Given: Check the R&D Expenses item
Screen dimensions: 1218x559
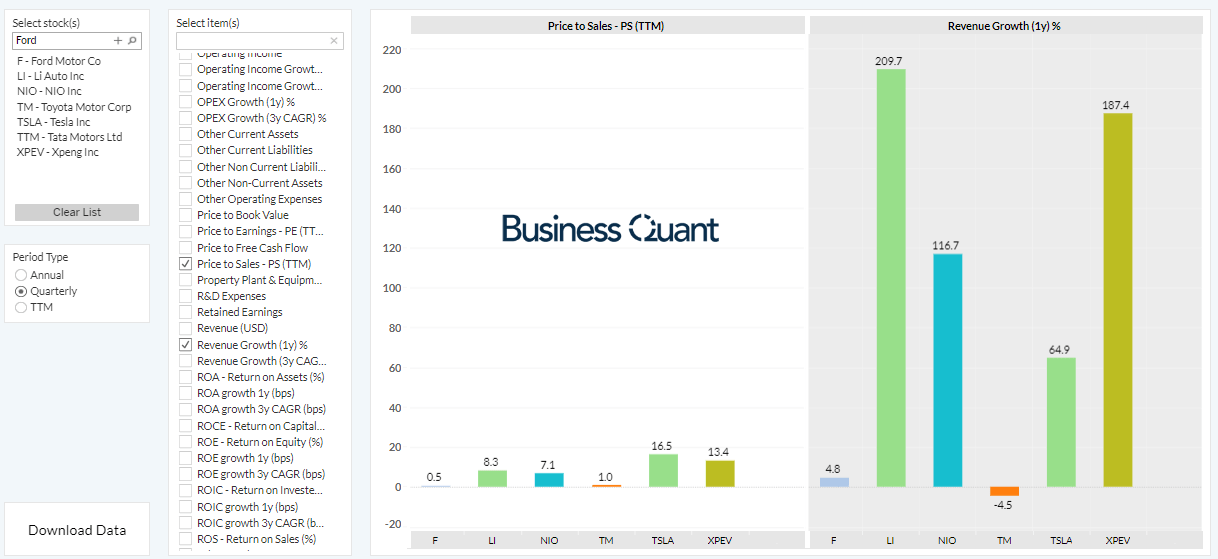Looking at the screenshot, I should (185, 296).
